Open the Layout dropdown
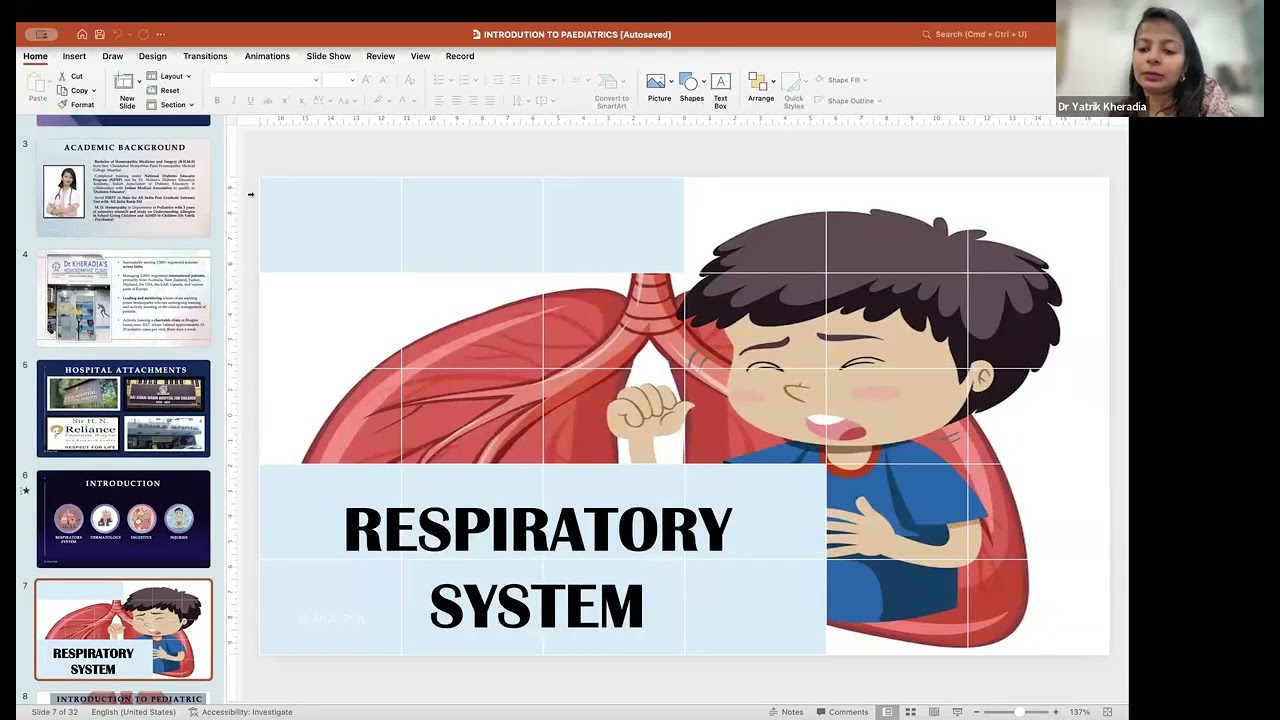 pyautogui.click(x=168, y=76)
